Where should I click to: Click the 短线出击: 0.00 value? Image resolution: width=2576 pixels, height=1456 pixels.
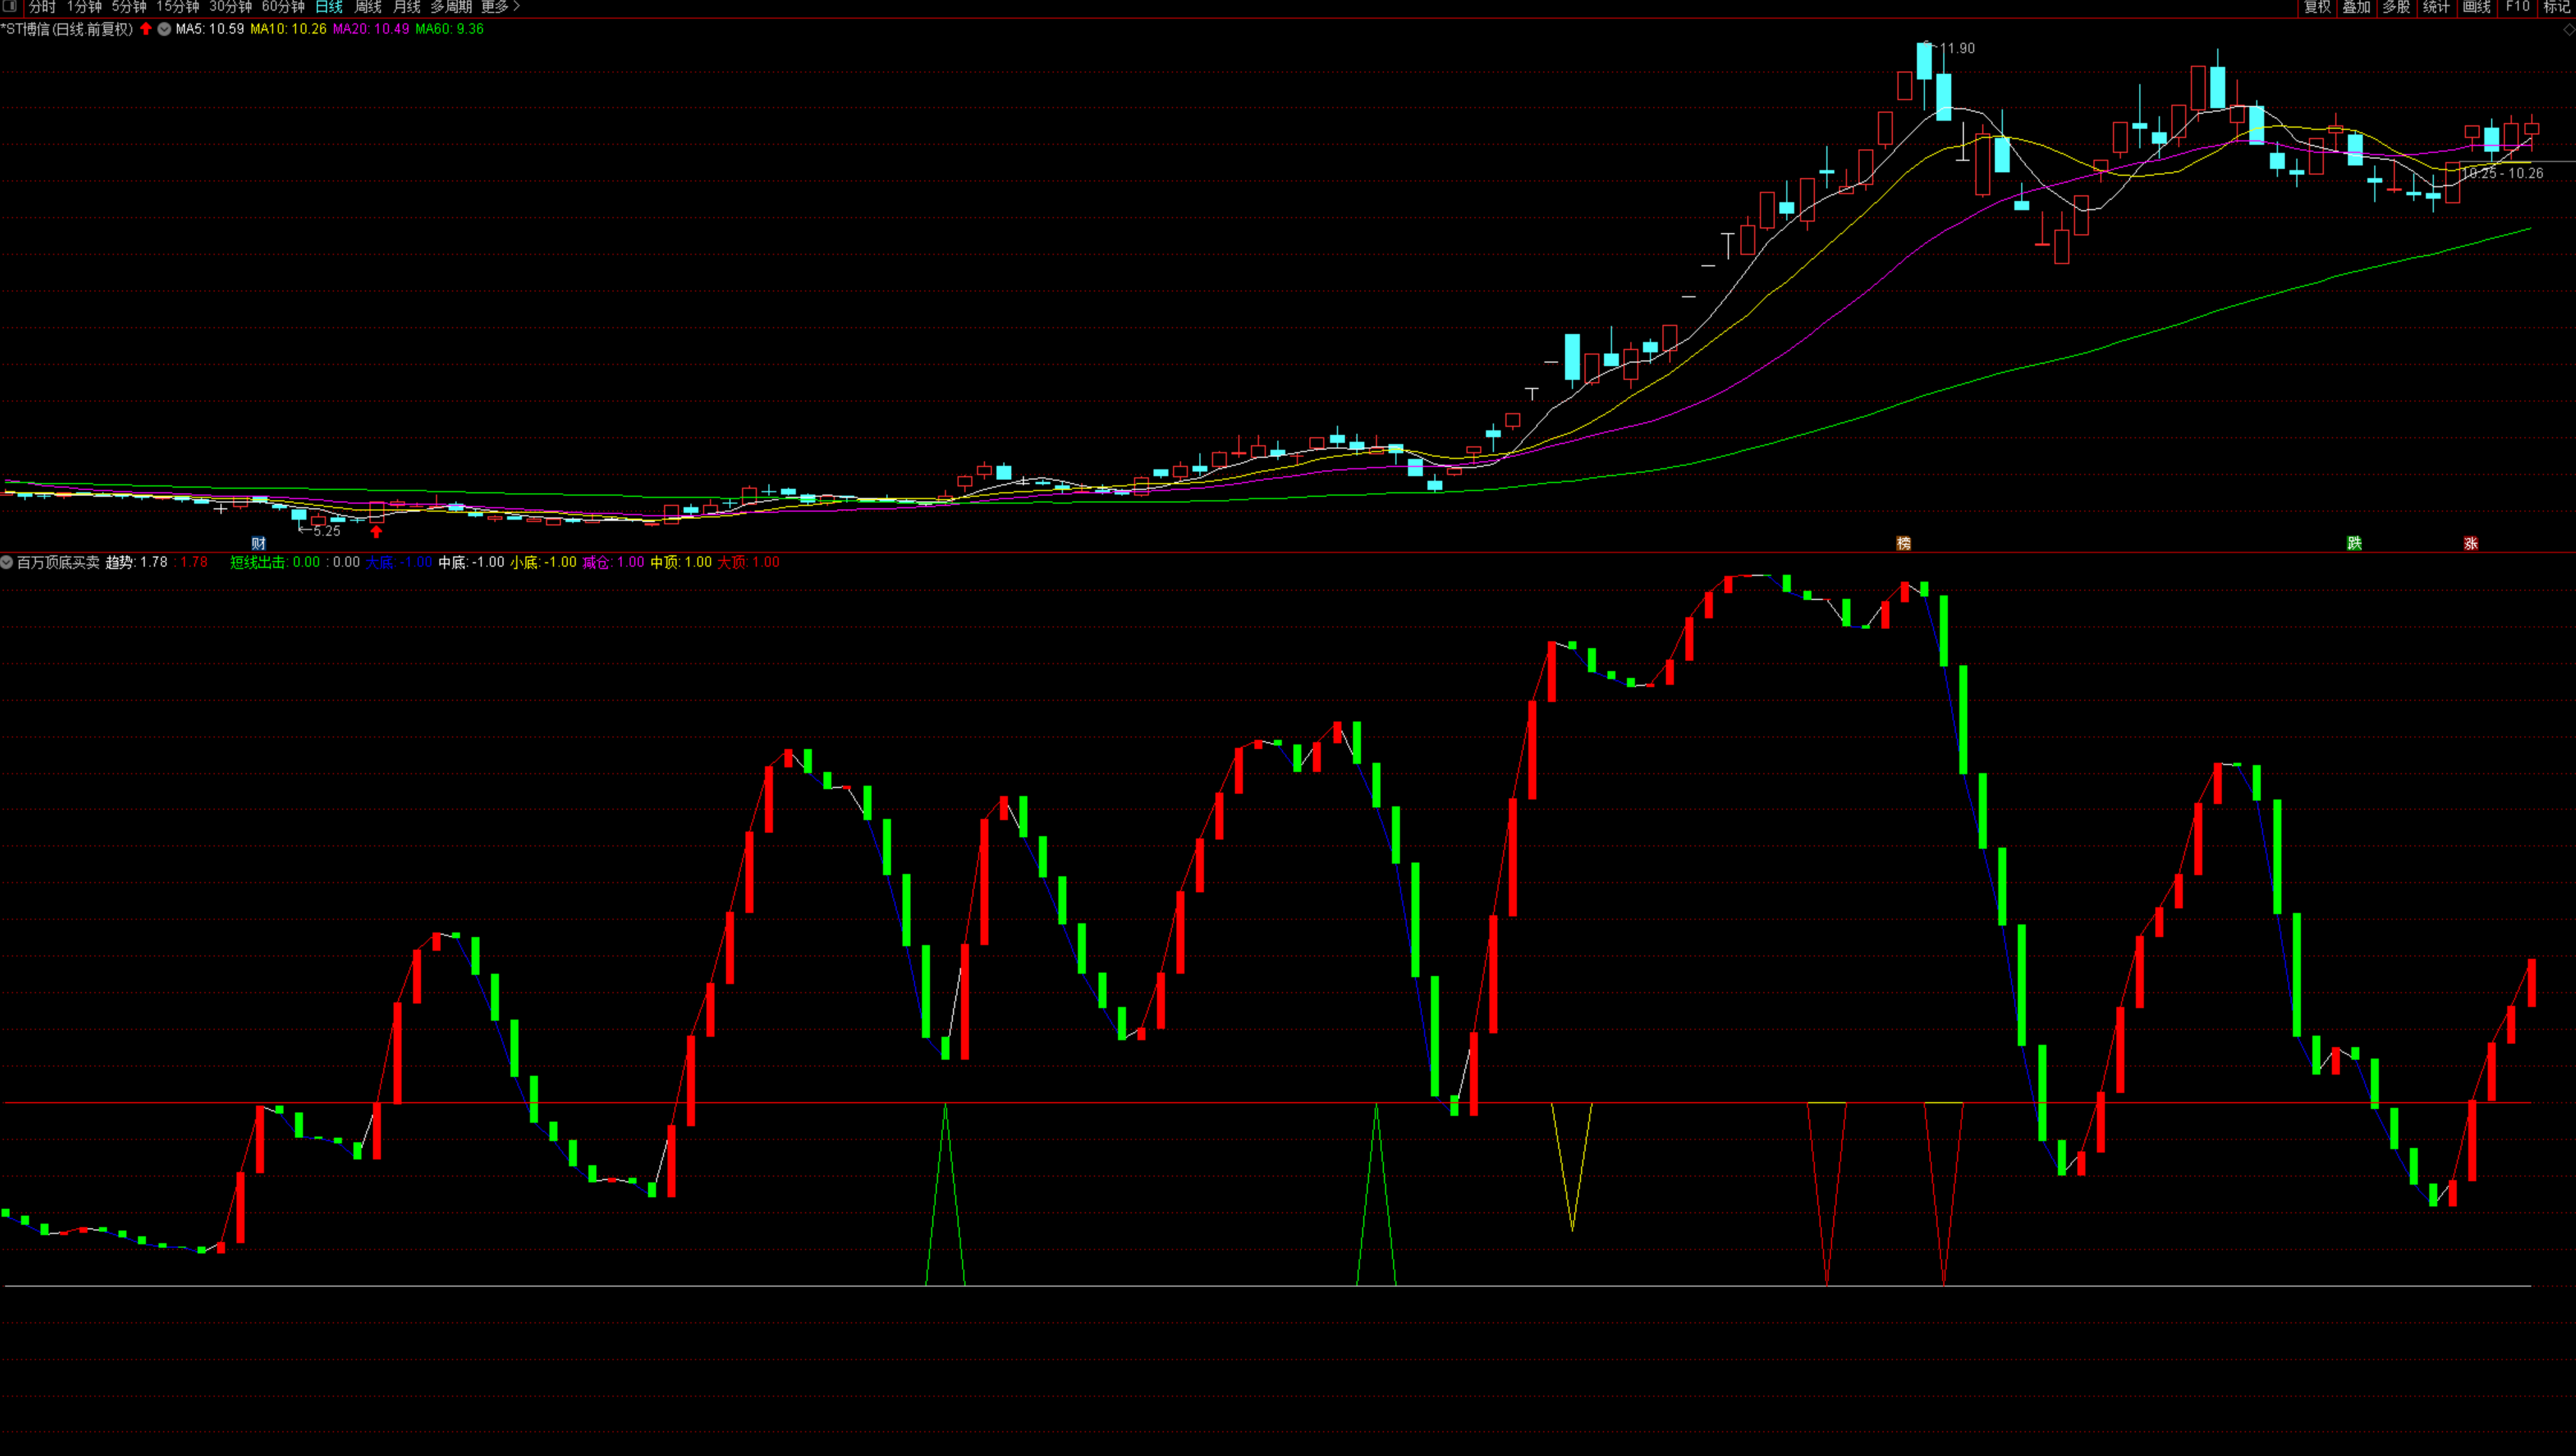(x=276, y=562)
